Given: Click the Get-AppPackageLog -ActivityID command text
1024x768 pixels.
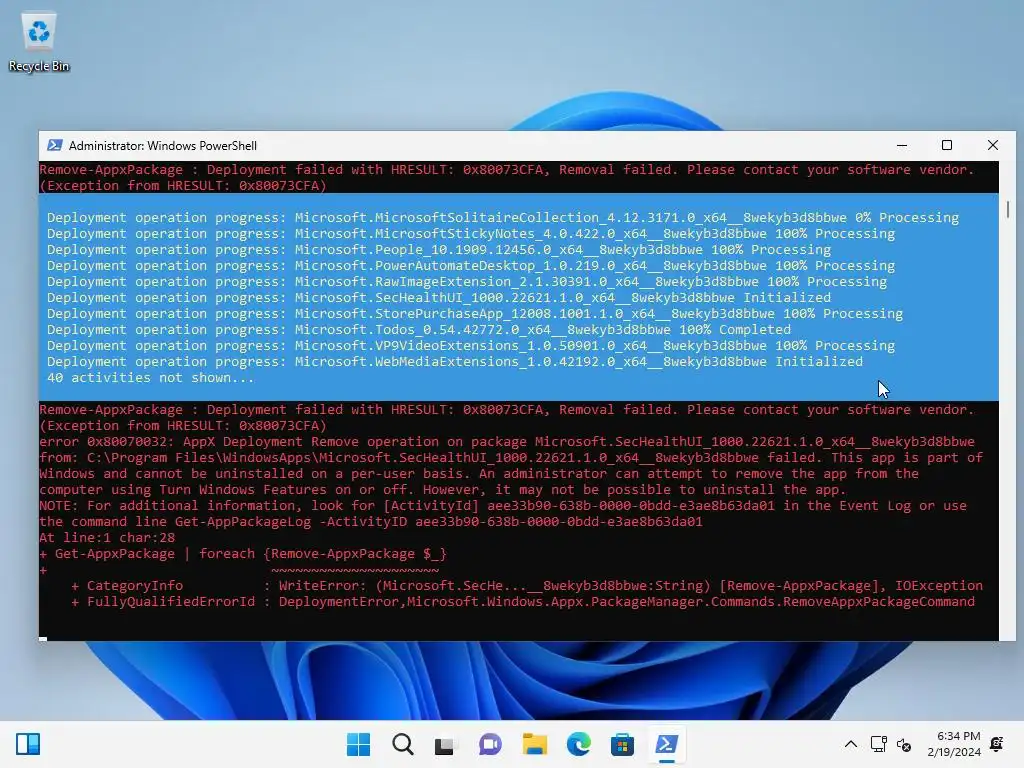Looking at the screenshot, I should click(x=438, y=522).
